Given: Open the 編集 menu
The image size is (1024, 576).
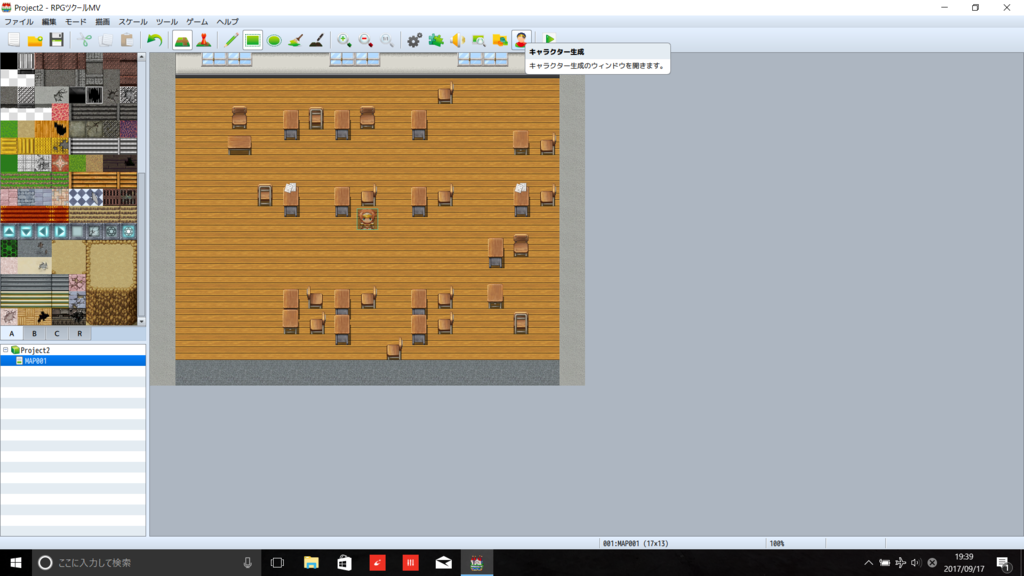Looking at the screenshot, I should tap(49, 22).
